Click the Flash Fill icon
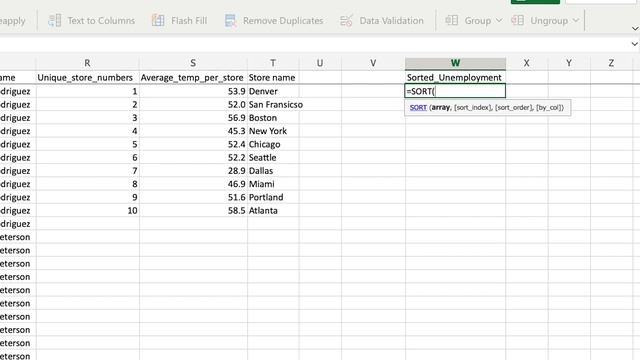640x360 pixels. pos(158,20)
